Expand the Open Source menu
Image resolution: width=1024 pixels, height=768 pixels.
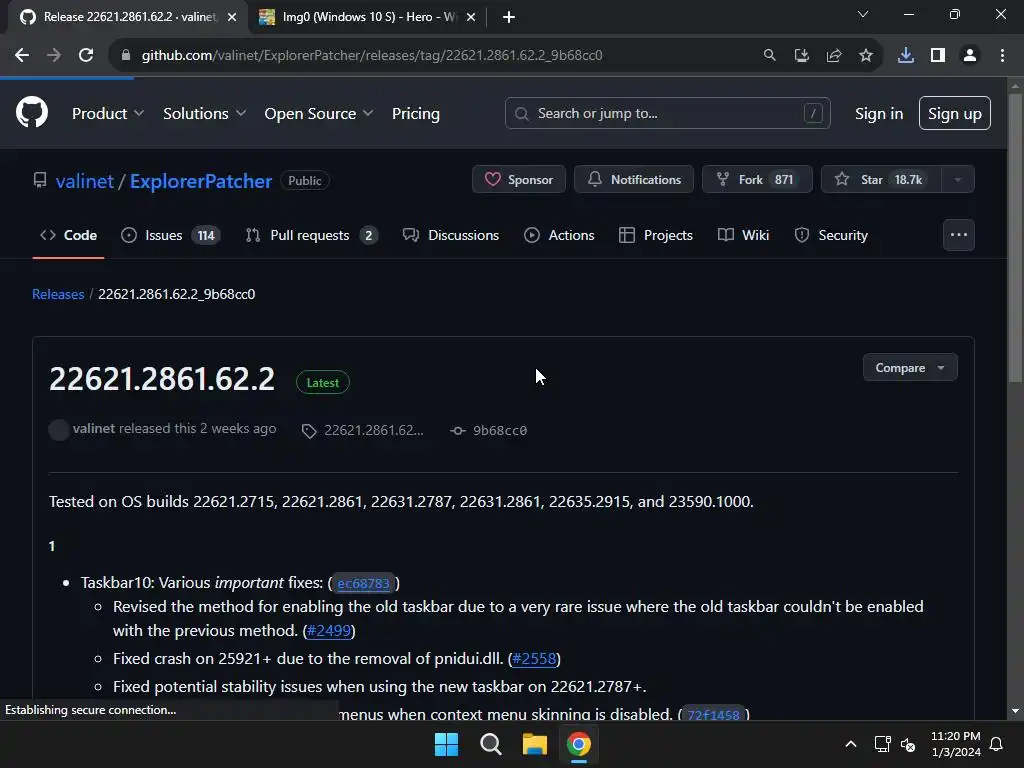319,114
